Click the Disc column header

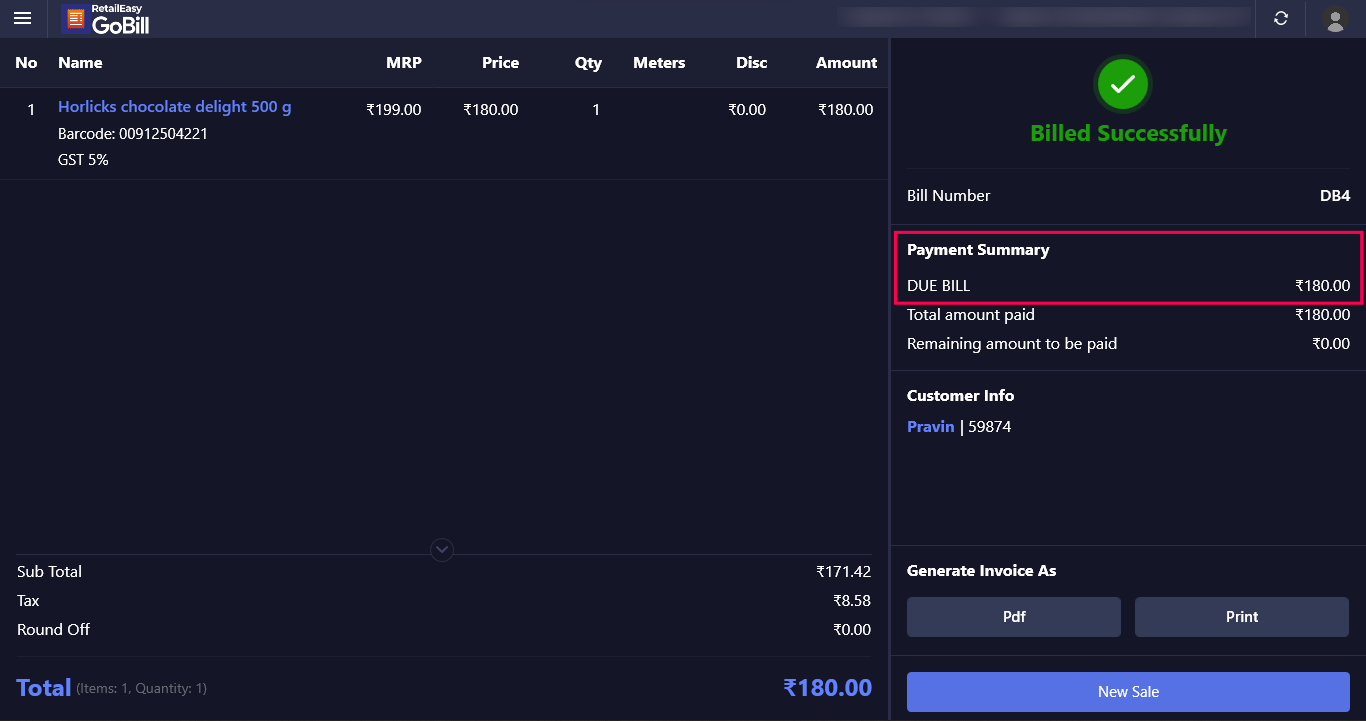751,63
